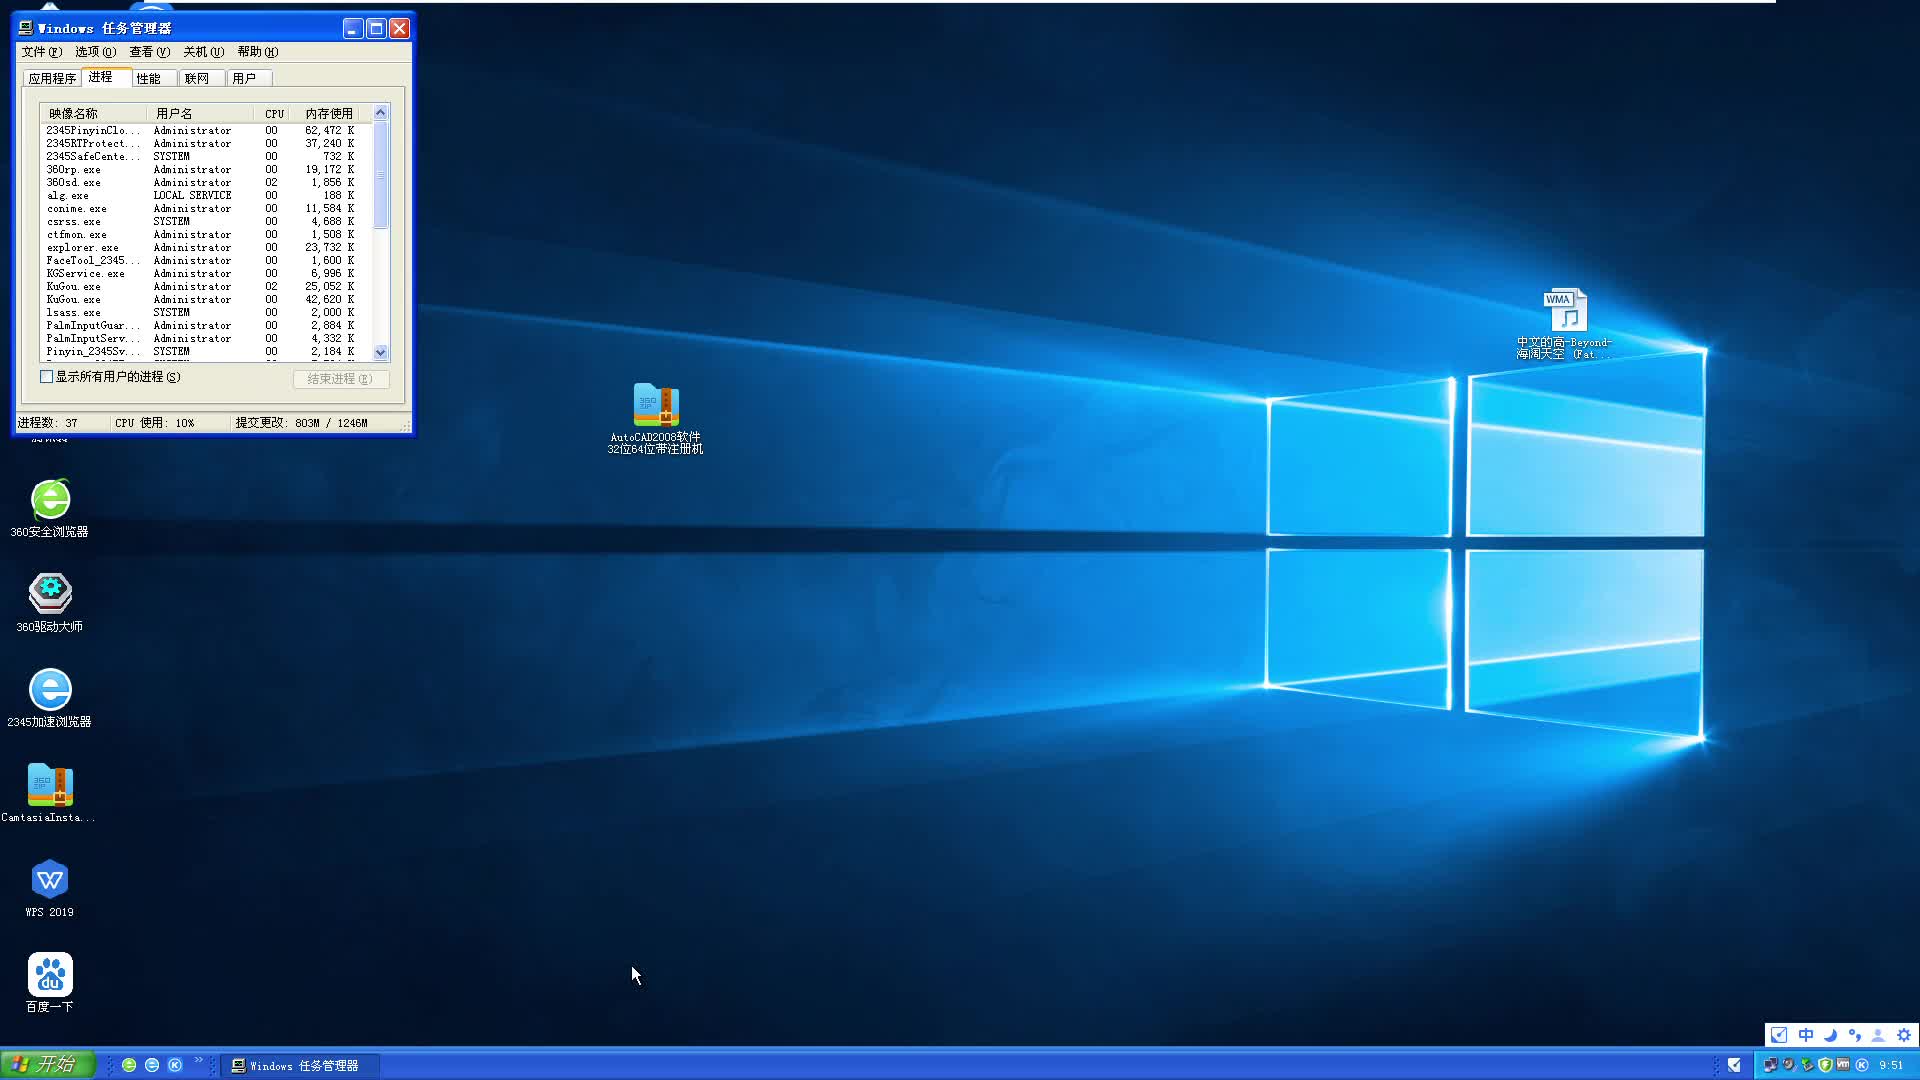Toggle the IME moon half-width mode
This screenshot has height=1080, width=1920.
(x=1830, y=1036)
